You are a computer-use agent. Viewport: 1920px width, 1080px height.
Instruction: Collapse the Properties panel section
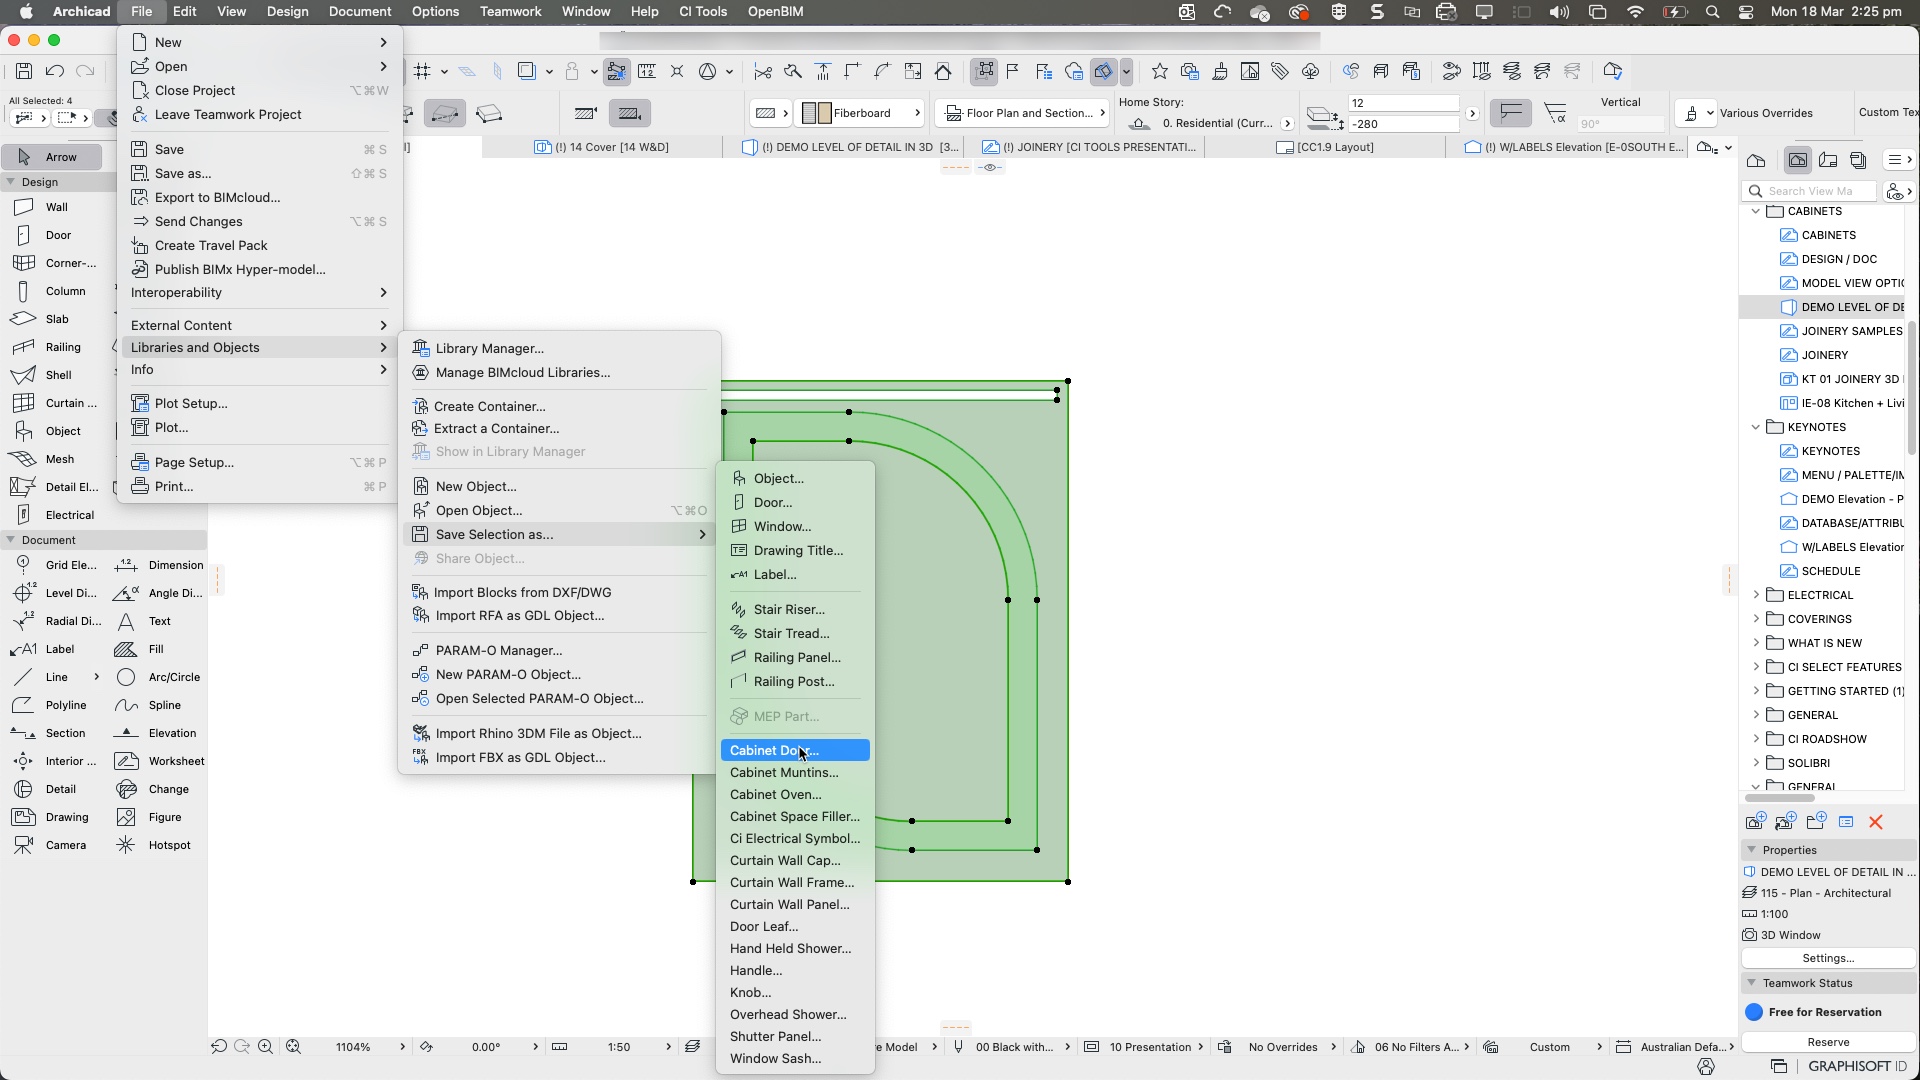point(1751,850)
